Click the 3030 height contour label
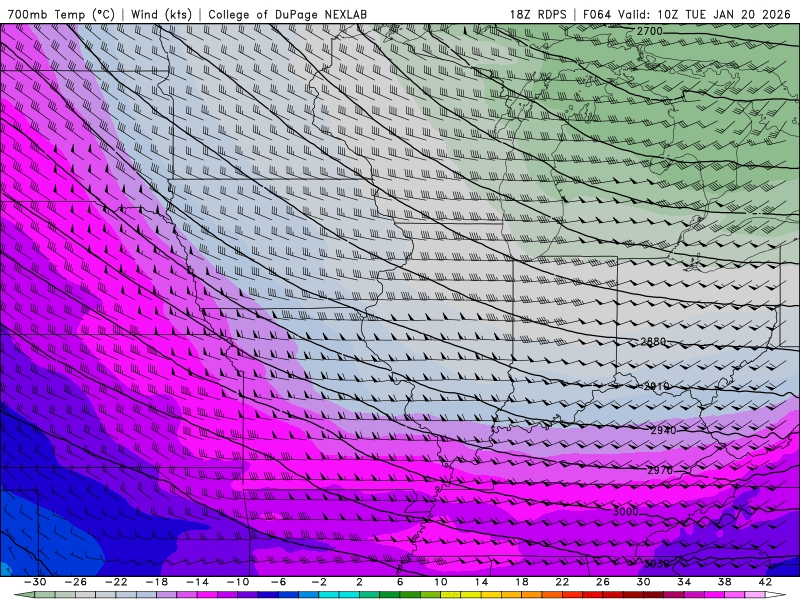The width and height of the screenshot is (800, 600). tap(657, 564)
